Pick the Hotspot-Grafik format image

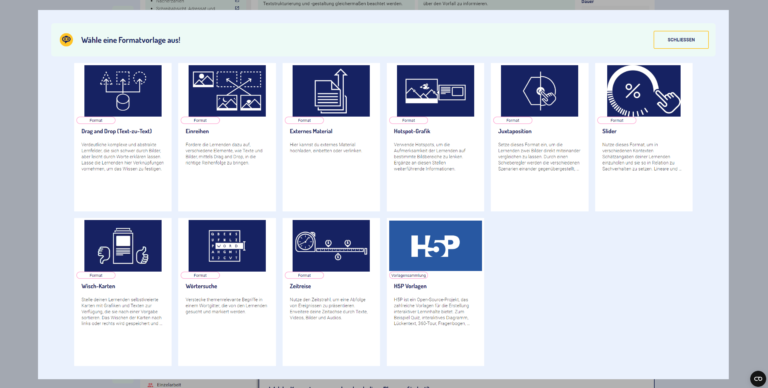click(435, 91)
